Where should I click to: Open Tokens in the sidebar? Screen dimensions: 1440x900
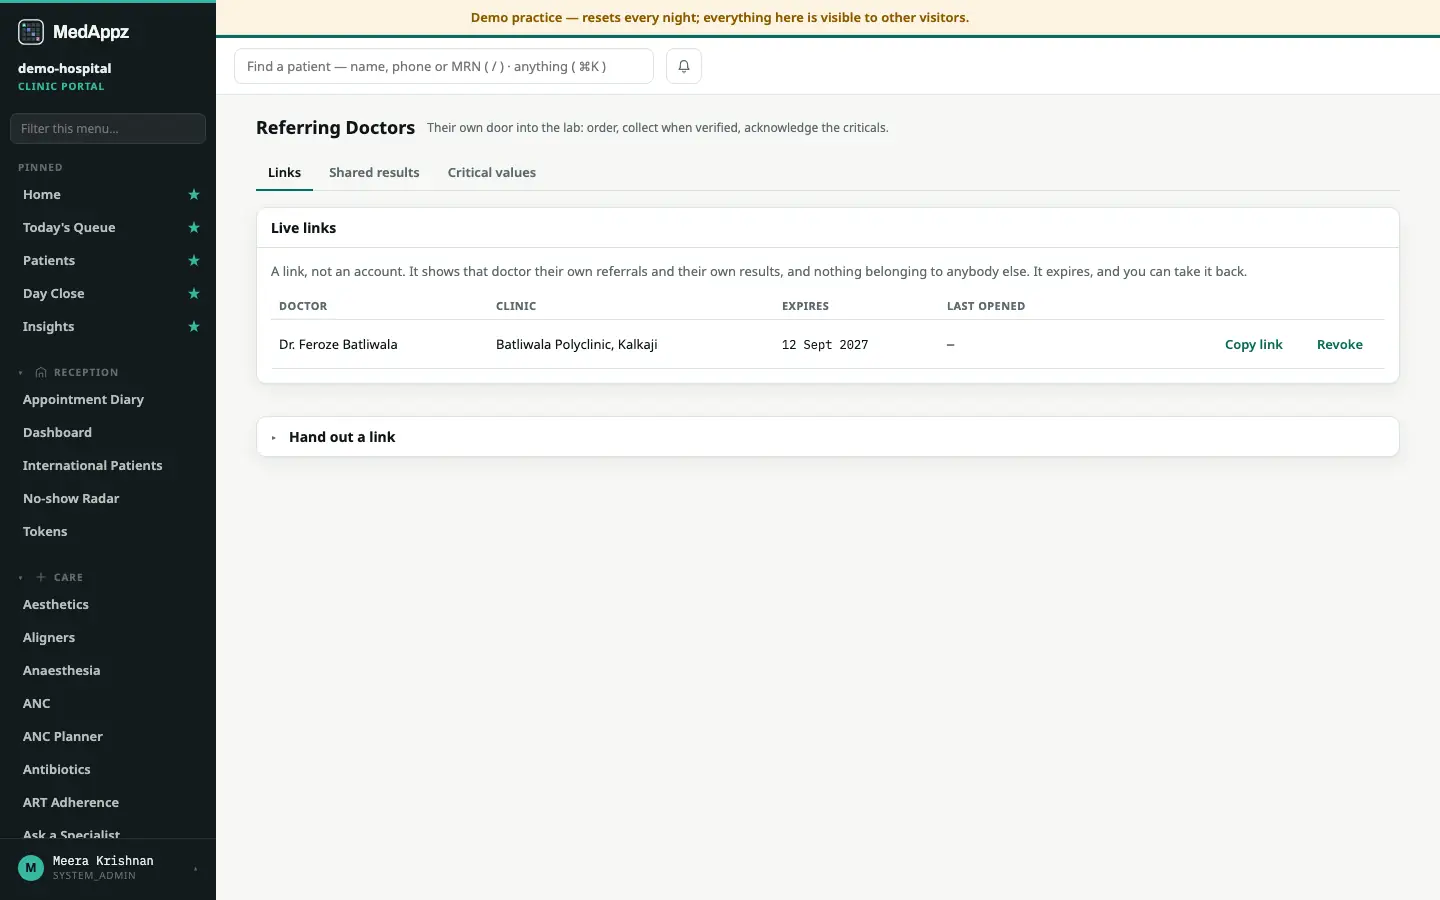(45, 532)
